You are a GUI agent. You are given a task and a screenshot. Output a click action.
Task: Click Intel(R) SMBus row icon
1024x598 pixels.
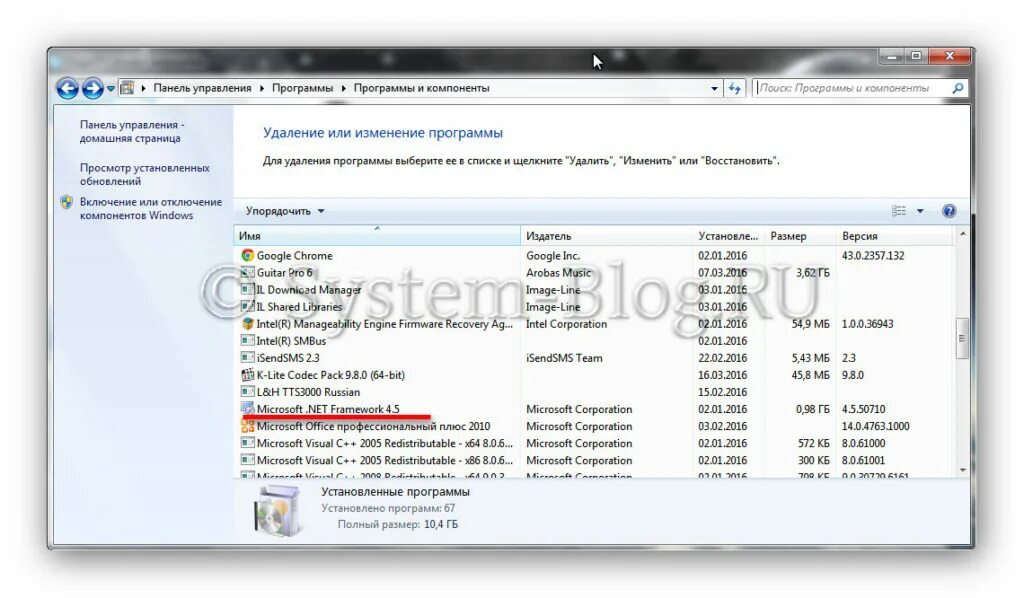[x=248, y=340]
